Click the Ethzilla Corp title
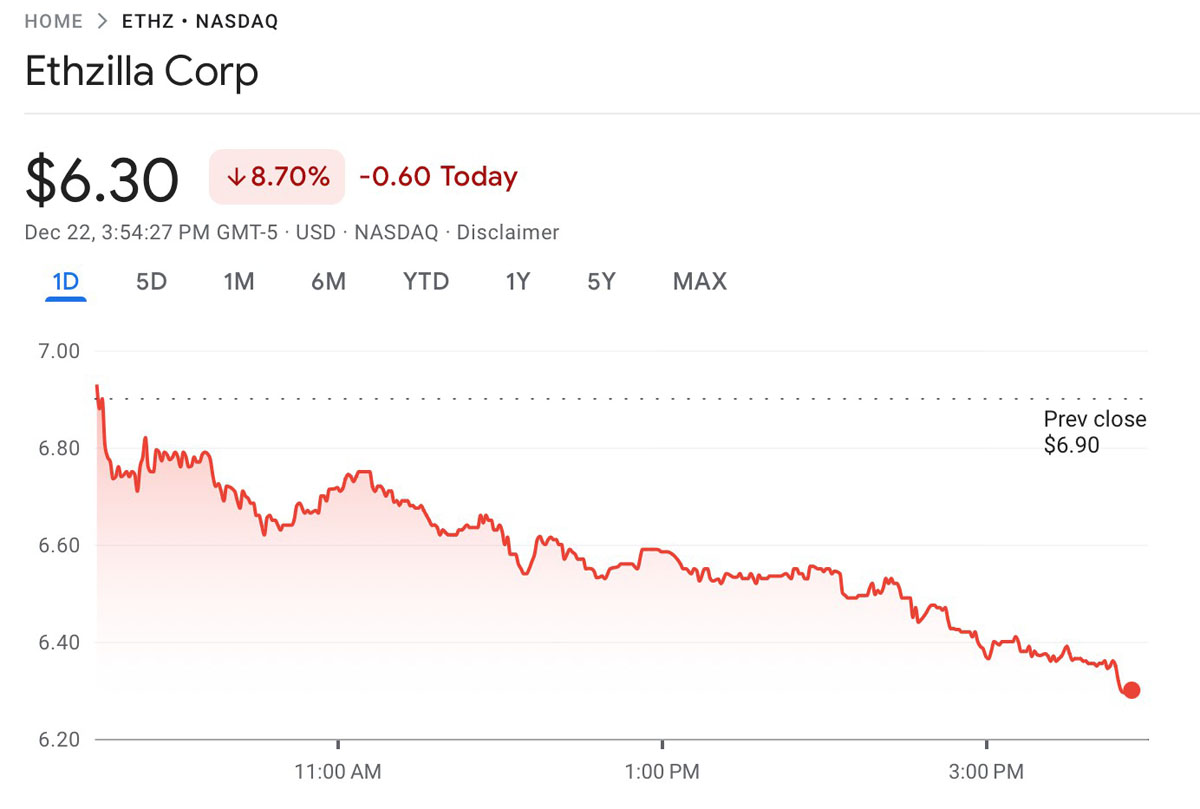This screenshot has height=809, width=1200. [x=141, y=72]
